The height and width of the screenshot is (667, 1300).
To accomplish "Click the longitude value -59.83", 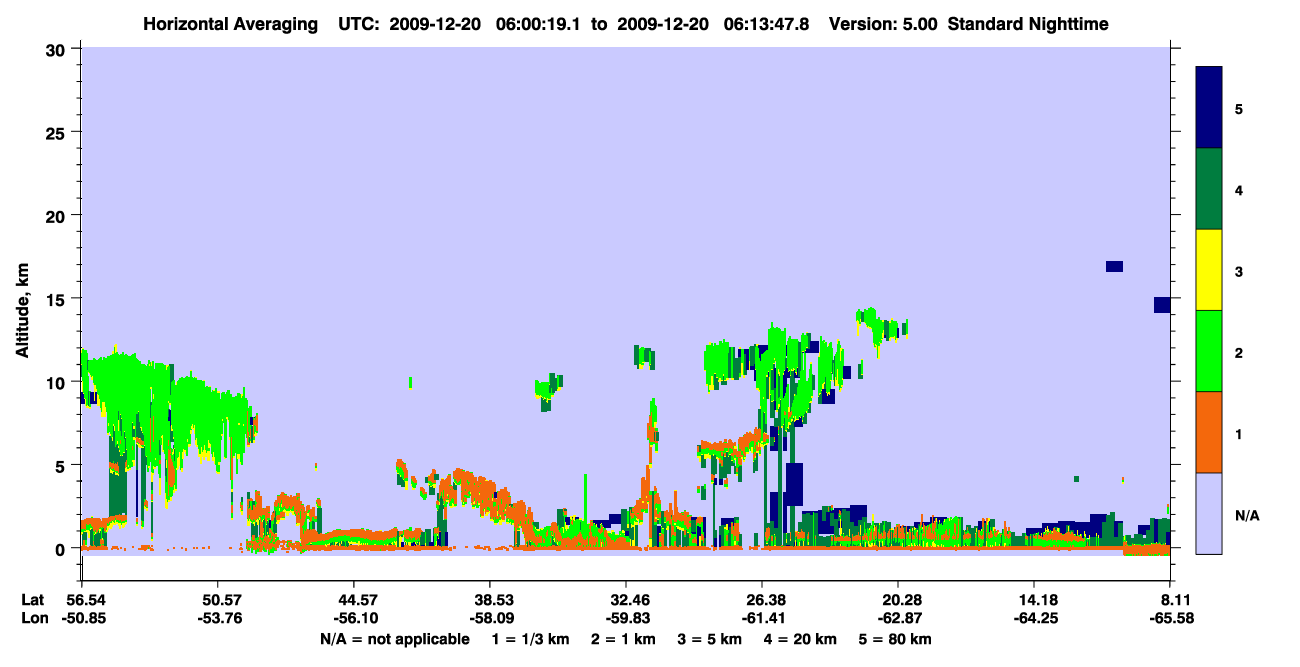I will [x=626, y=618].
